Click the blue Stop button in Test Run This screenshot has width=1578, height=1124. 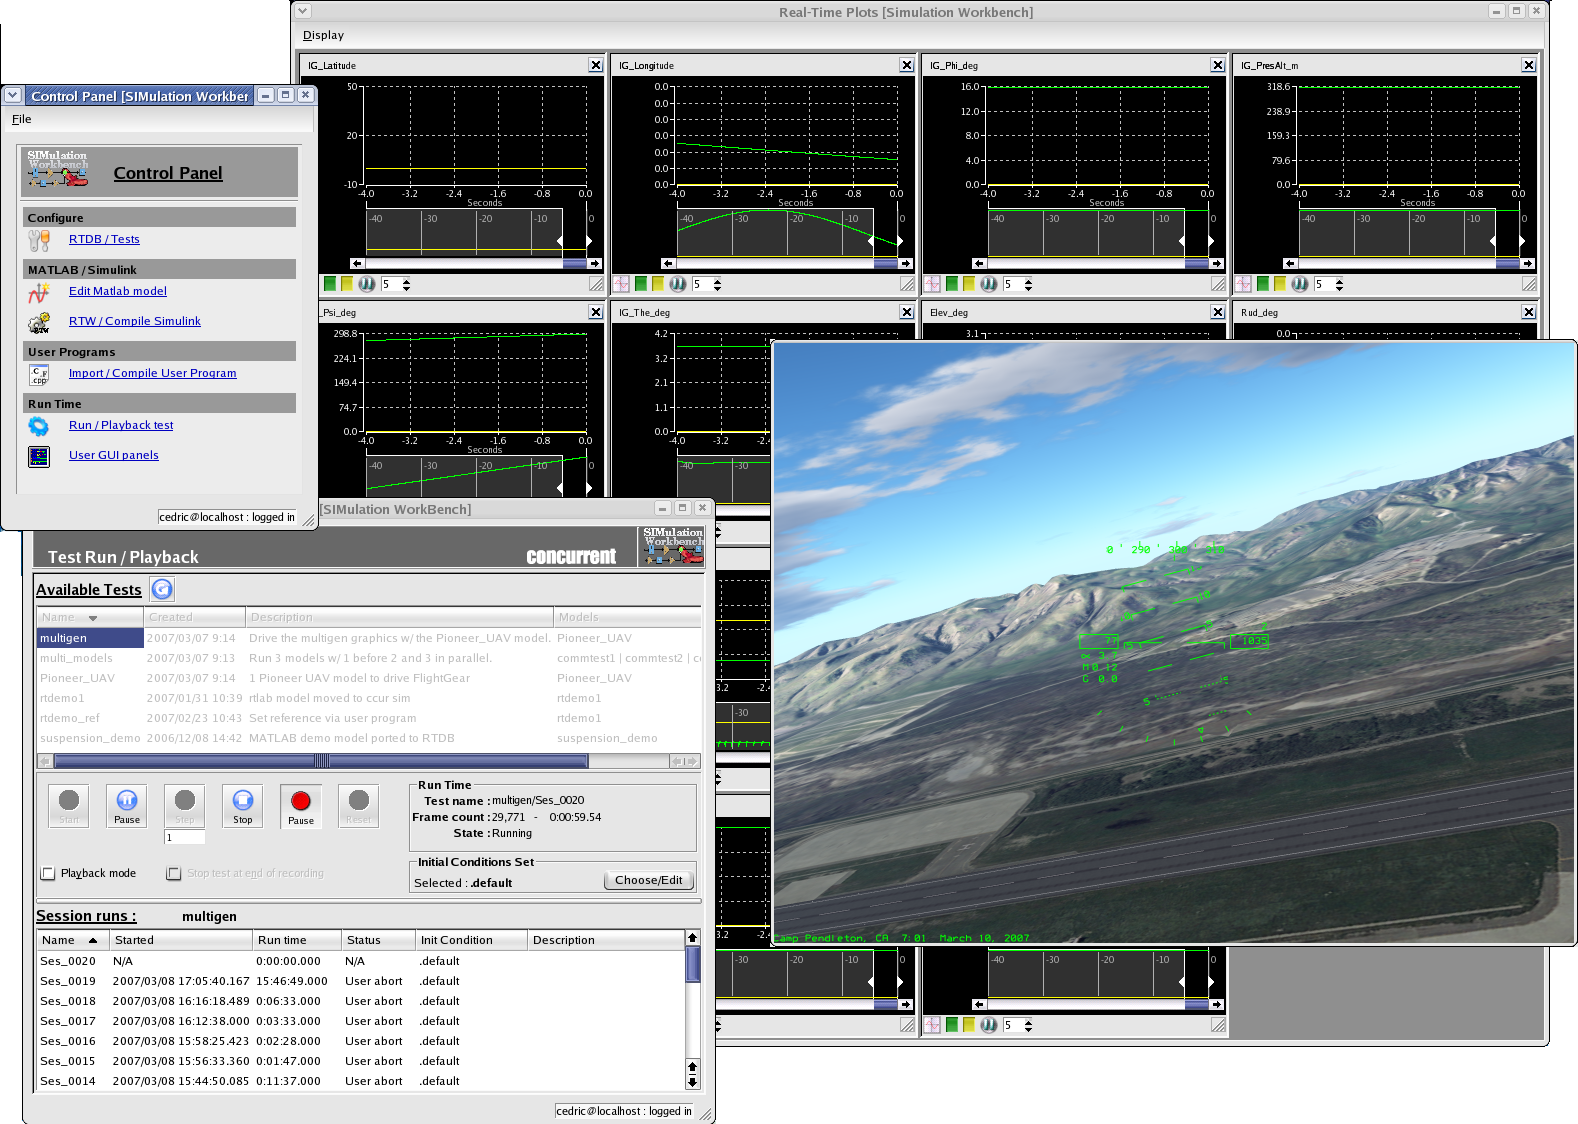pyautogui.click(x=243, y=806)
